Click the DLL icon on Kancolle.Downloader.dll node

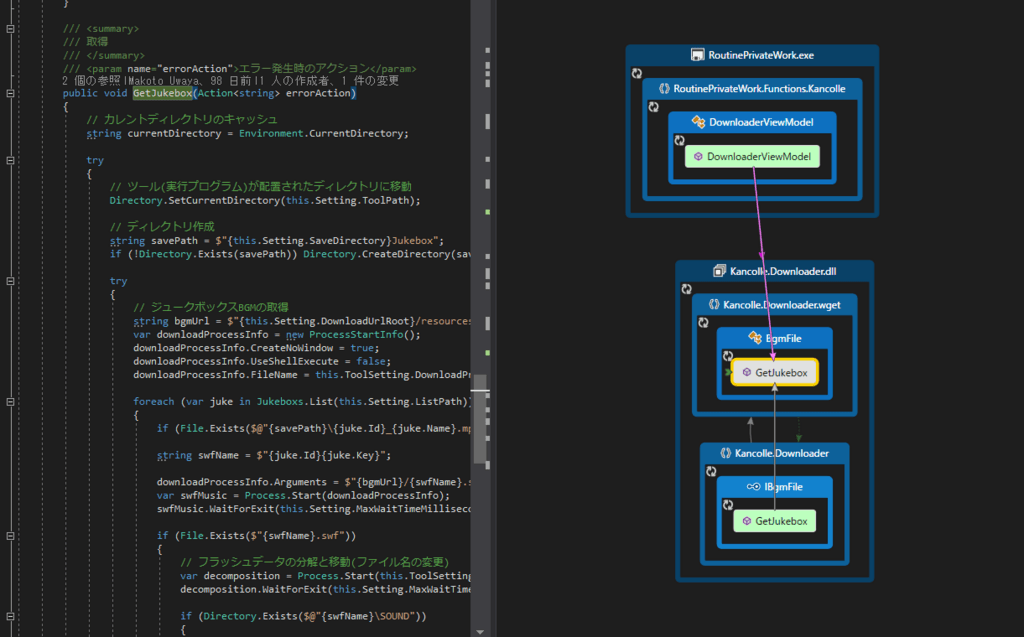pos(721,269)
